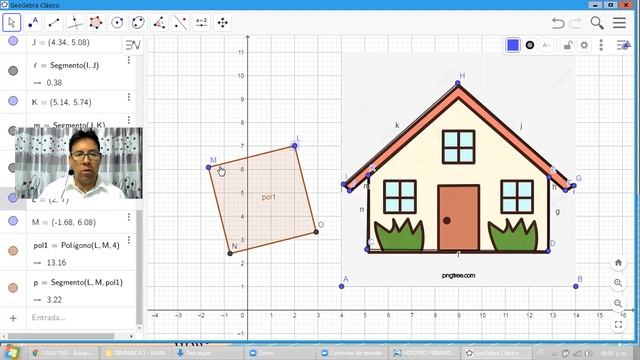The width and height of the screenshot is (640, 360).
Task: Select the Line tool
Action: [x=54, y=22]
